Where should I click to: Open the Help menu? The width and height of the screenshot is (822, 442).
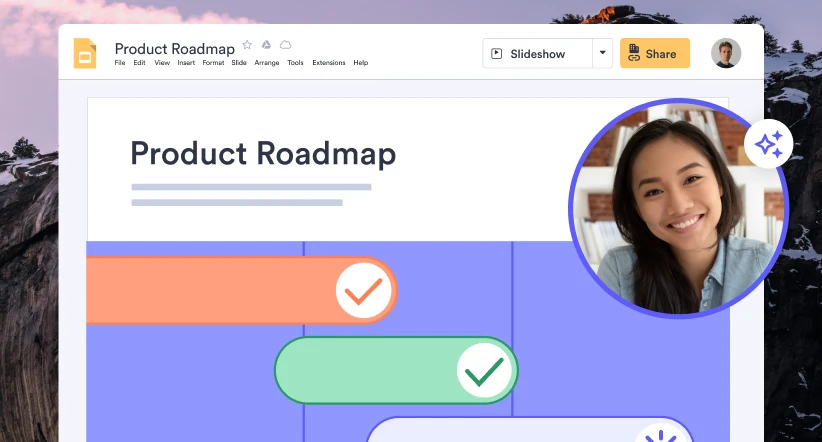[x=361, y=62]
